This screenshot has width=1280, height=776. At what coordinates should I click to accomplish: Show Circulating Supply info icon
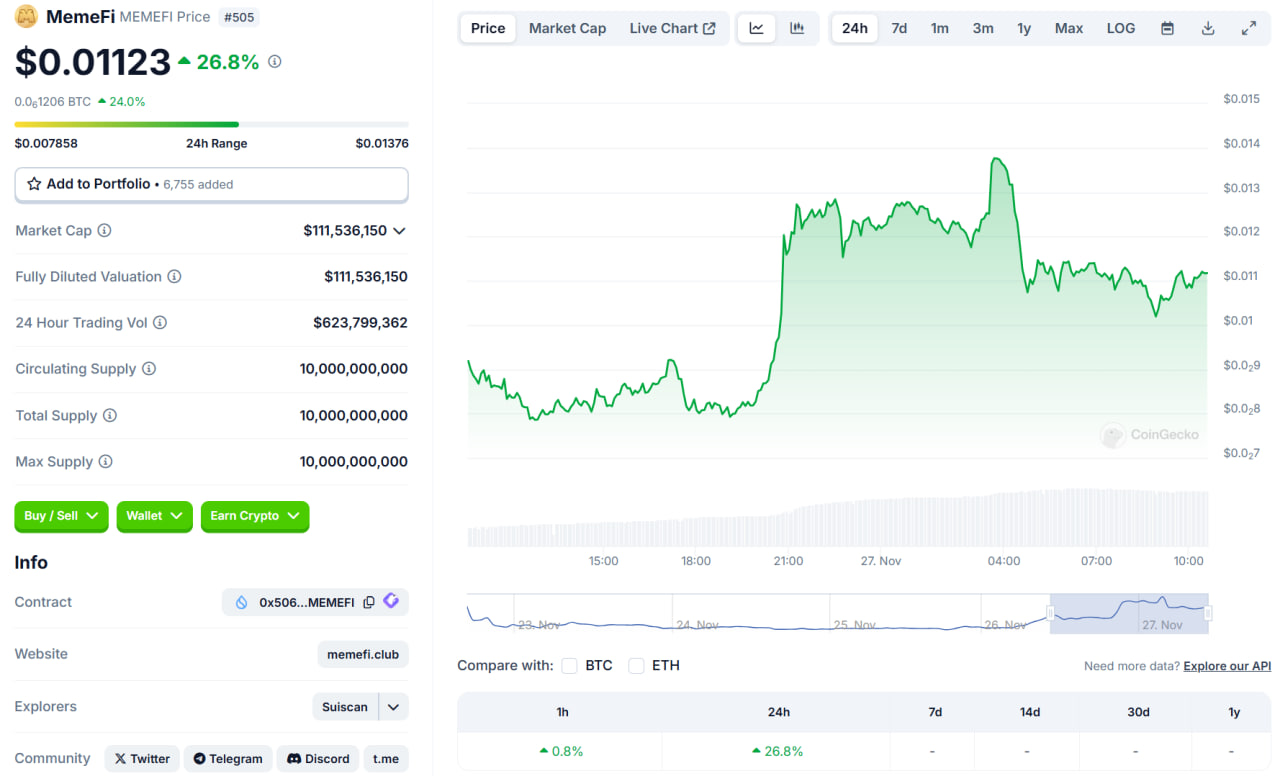tap(149, 368)
